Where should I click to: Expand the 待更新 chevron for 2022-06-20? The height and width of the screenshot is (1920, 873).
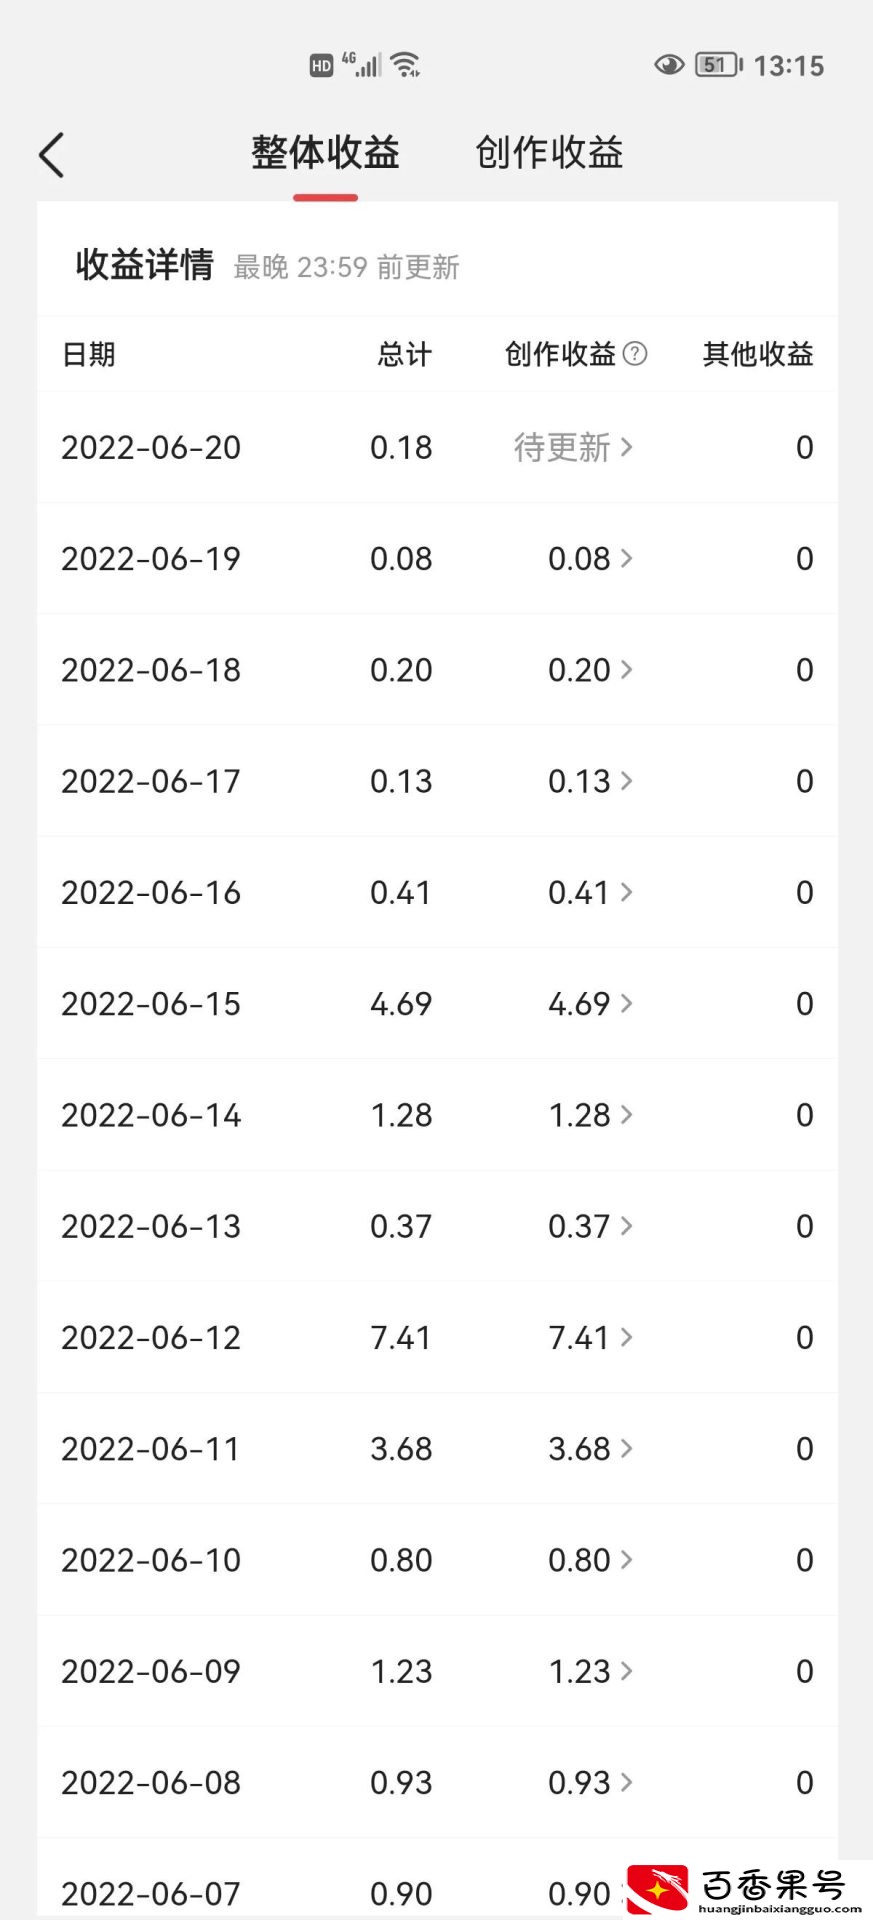coord(626,447)
